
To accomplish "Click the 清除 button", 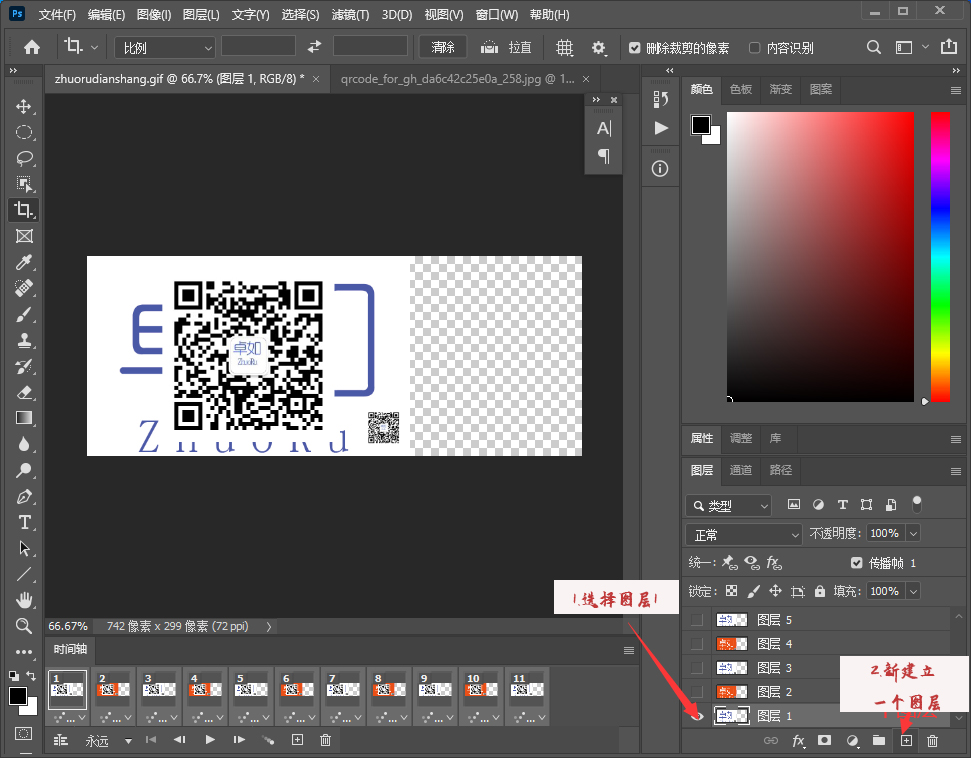I will click(443, 47).
